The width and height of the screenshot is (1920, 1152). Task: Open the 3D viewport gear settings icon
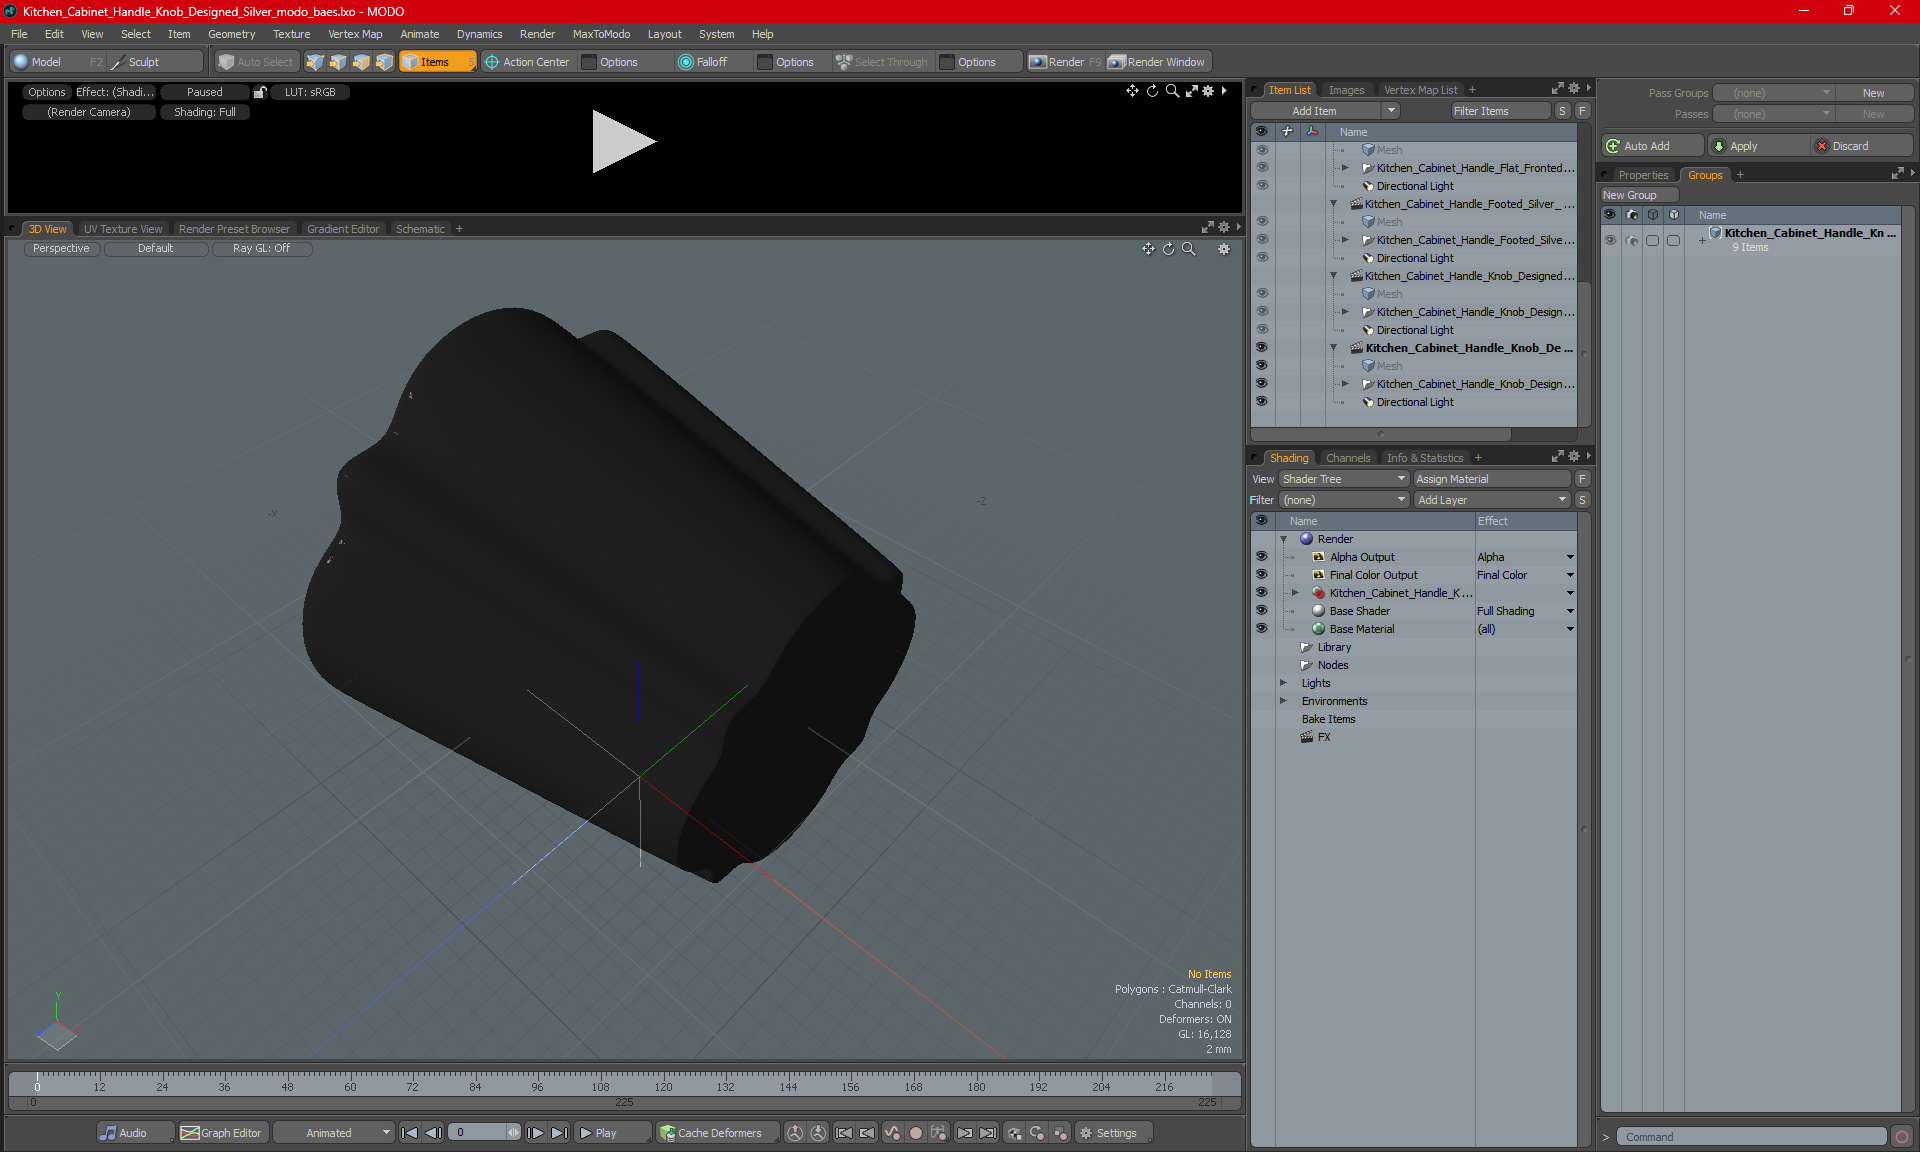coord(1224,249)
